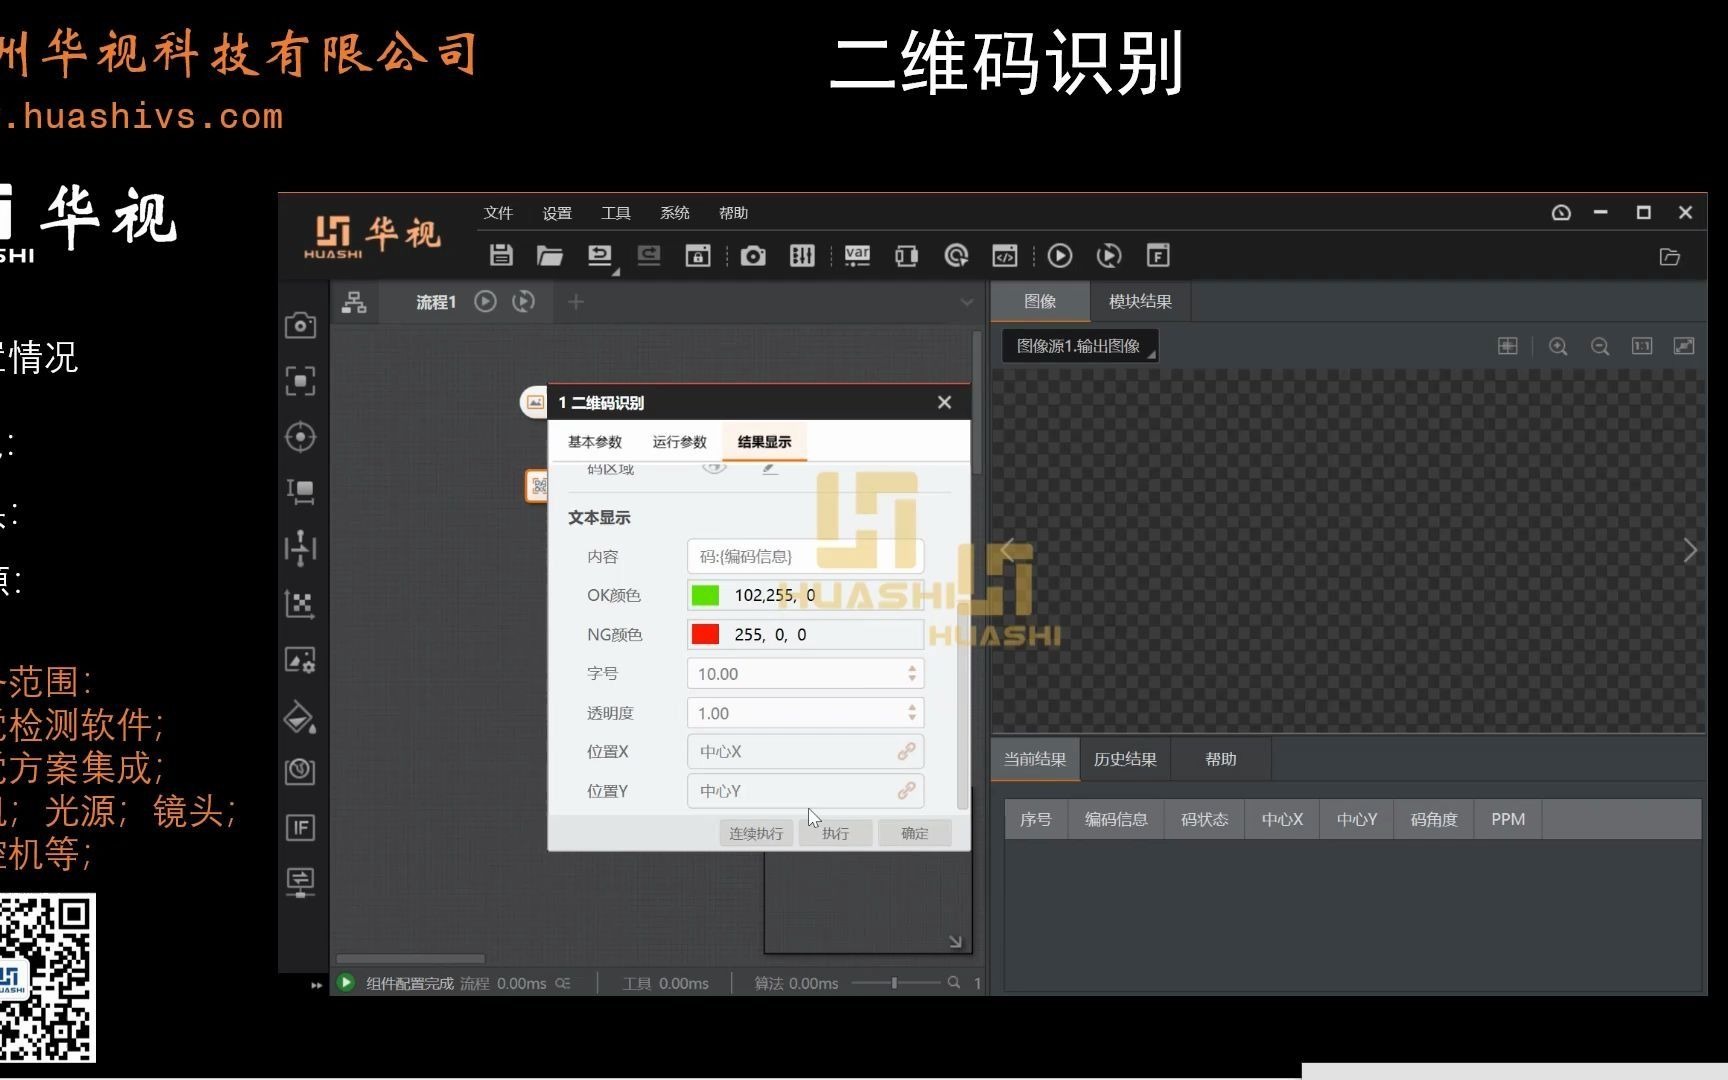Open the 工具 menu
This screenshot has height=1080, width=1728.
coord(616,213)
